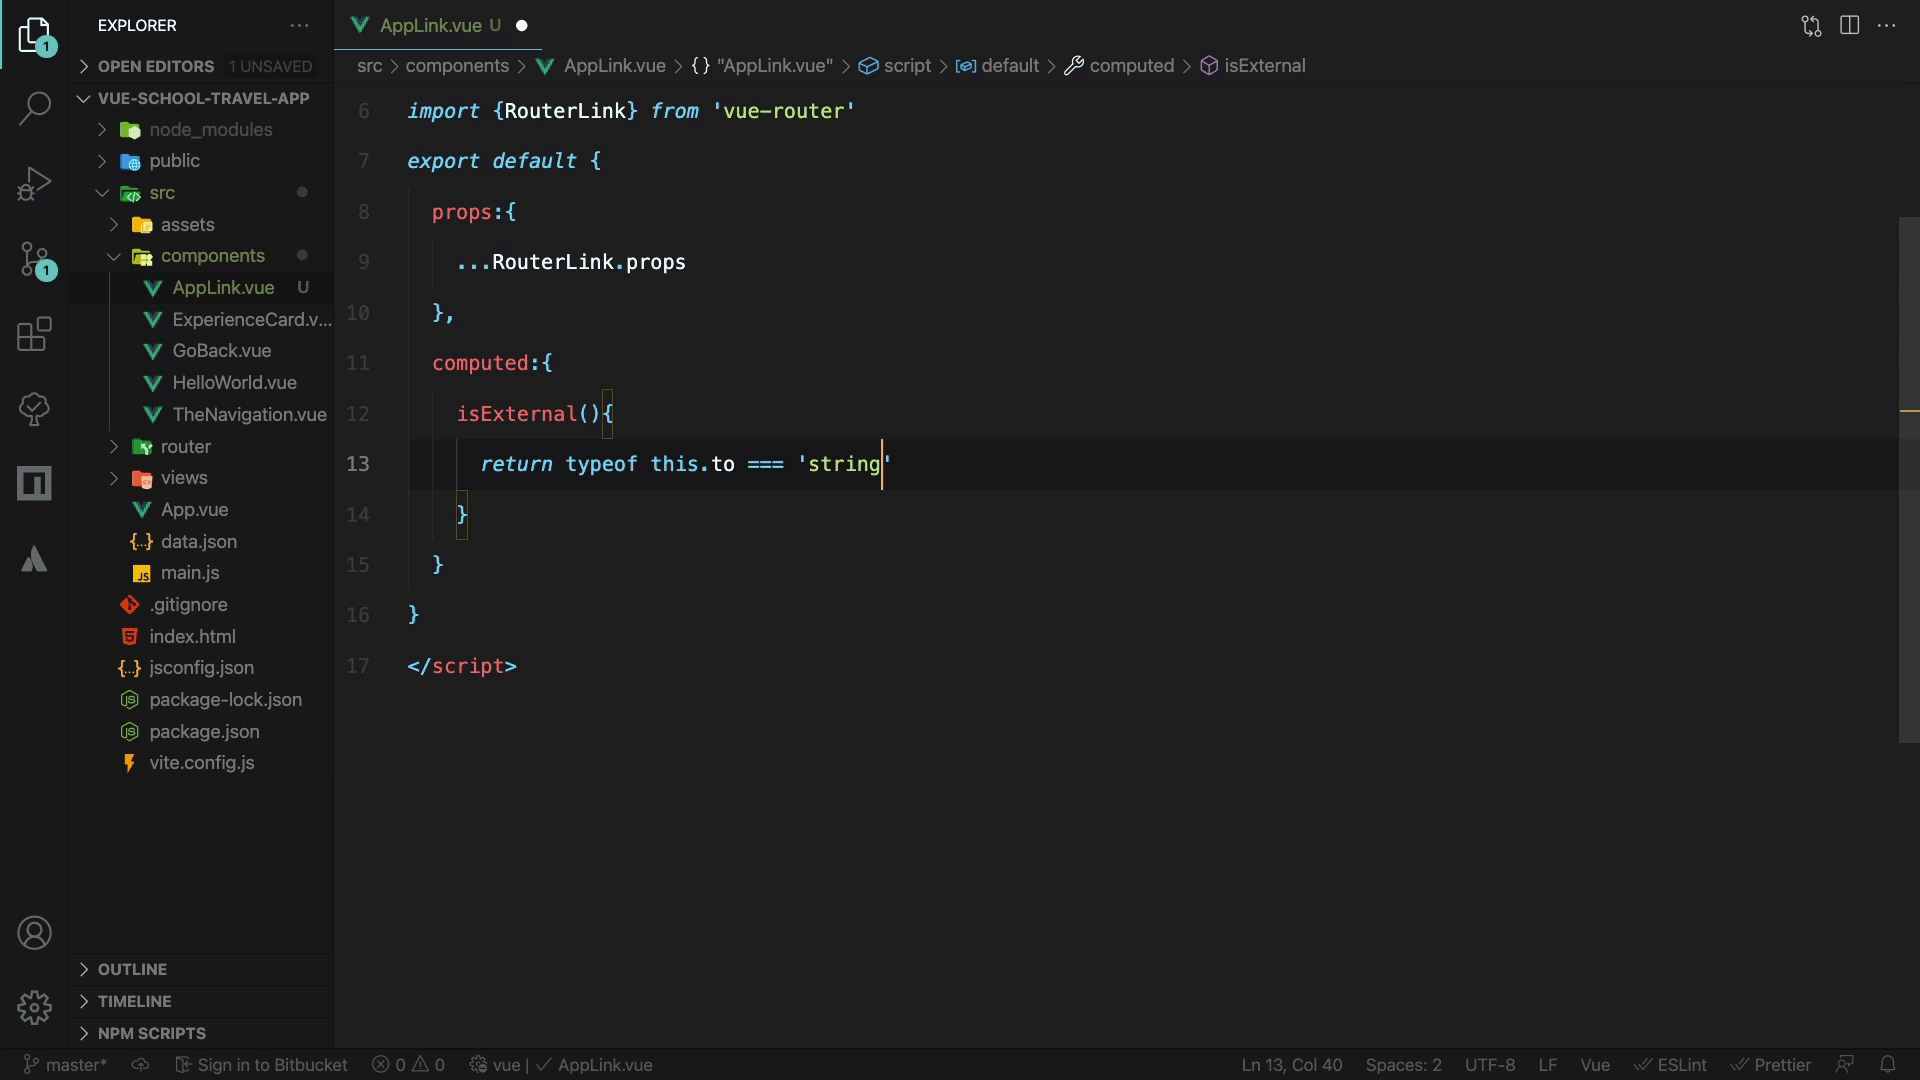Open the Extensions view
Image resolution: width=1920 pixels, height=1080 pixels.
(x=34, y=334)
